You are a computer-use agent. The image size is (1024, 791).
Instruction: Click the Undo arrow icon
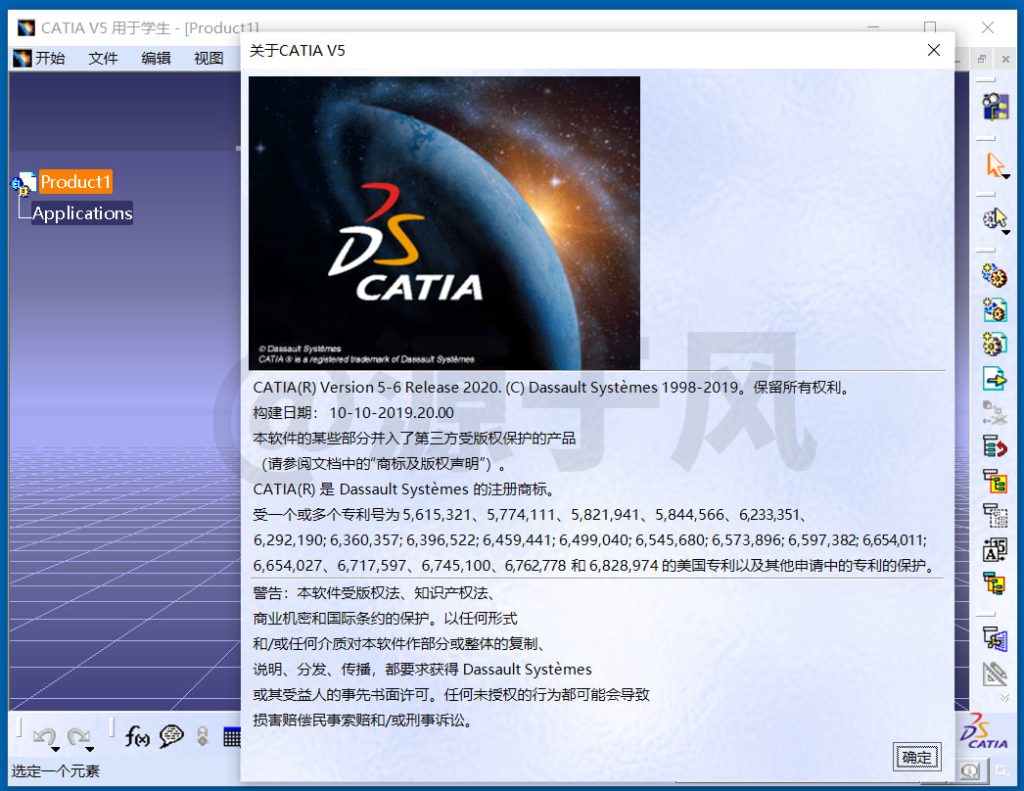point(44,736)
